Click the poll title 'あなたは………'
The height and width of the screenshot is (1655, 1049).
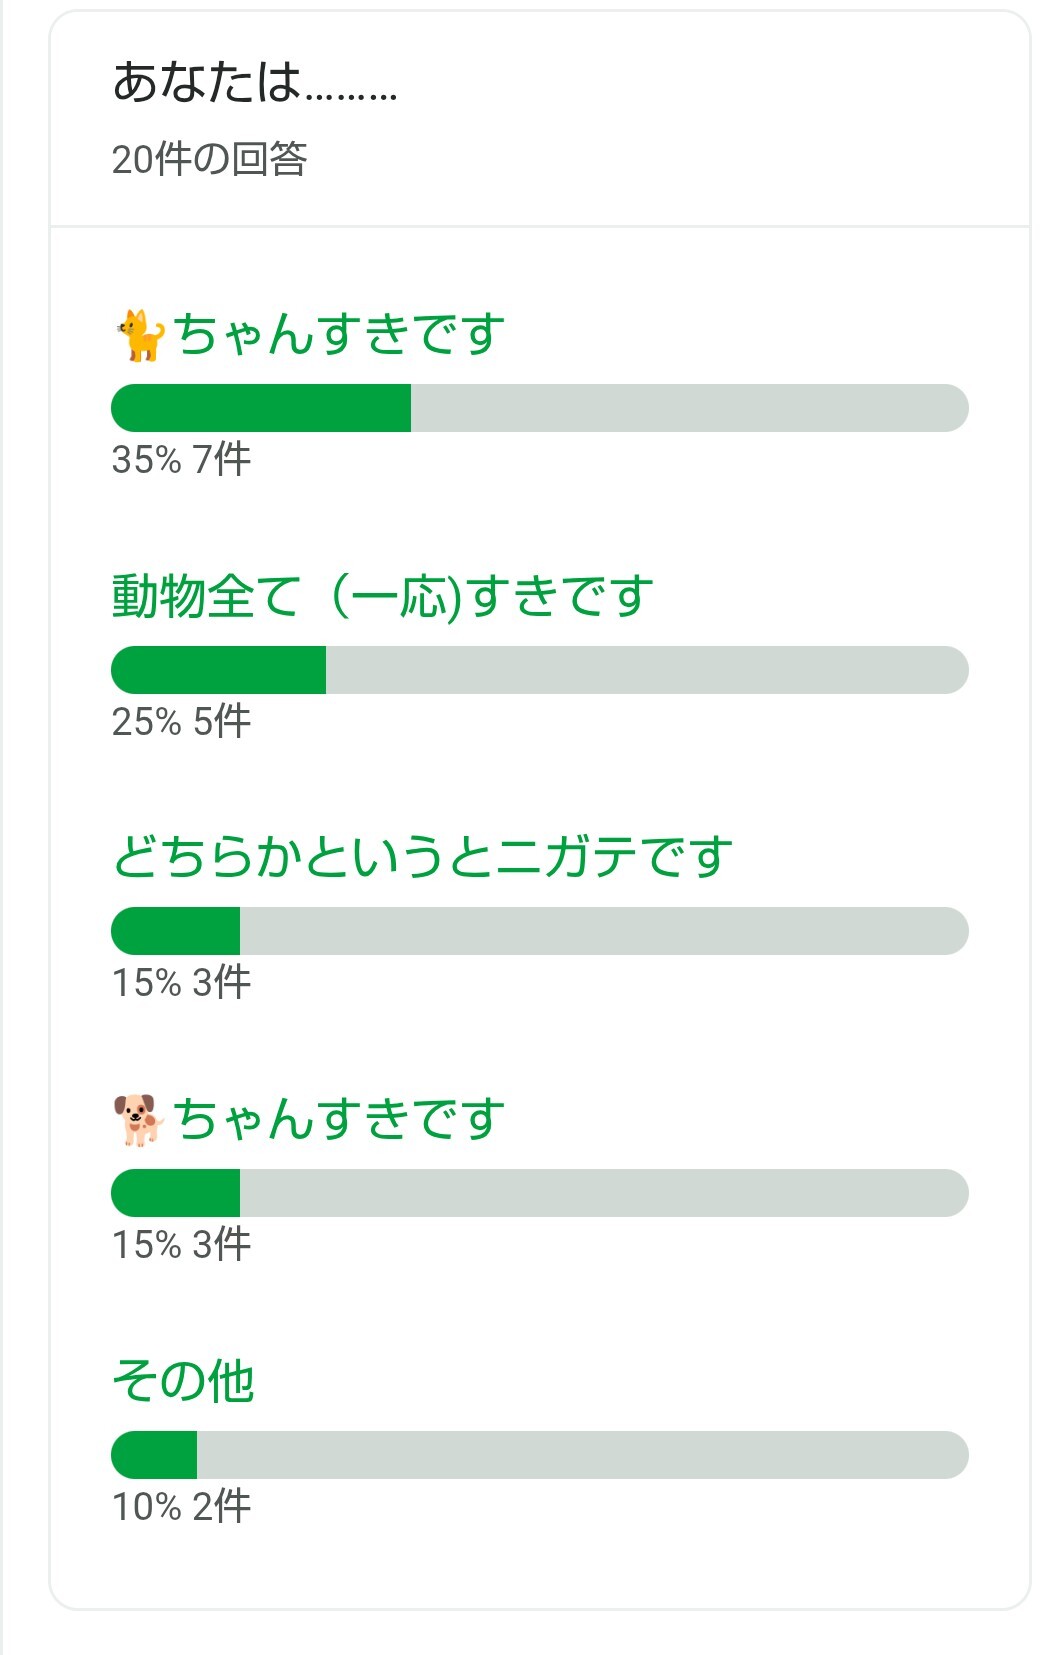(254, 83)
